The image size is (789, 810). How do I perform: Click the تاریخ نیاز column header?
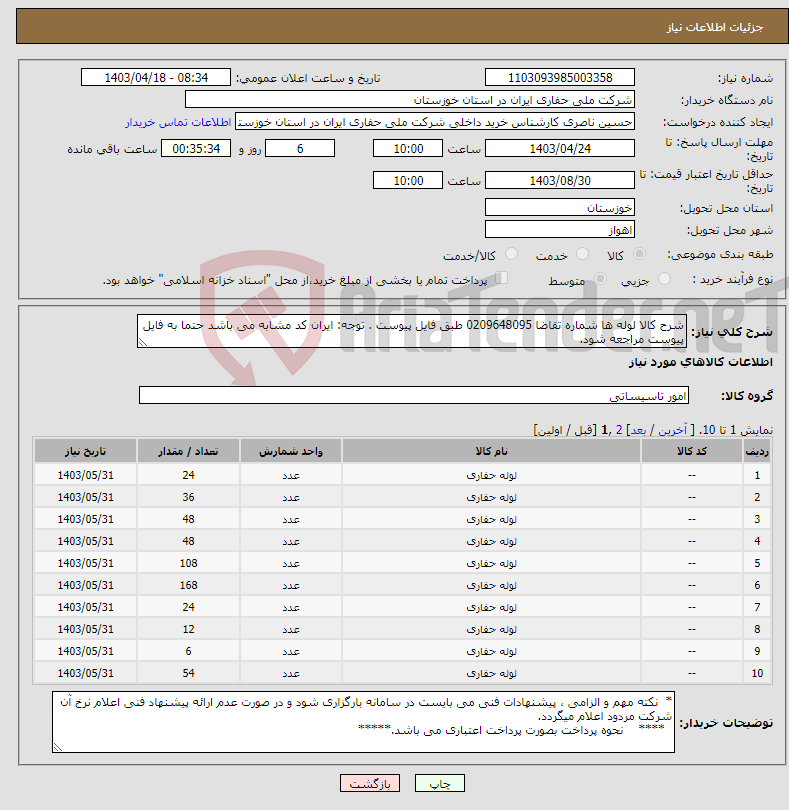coord(85,451)
